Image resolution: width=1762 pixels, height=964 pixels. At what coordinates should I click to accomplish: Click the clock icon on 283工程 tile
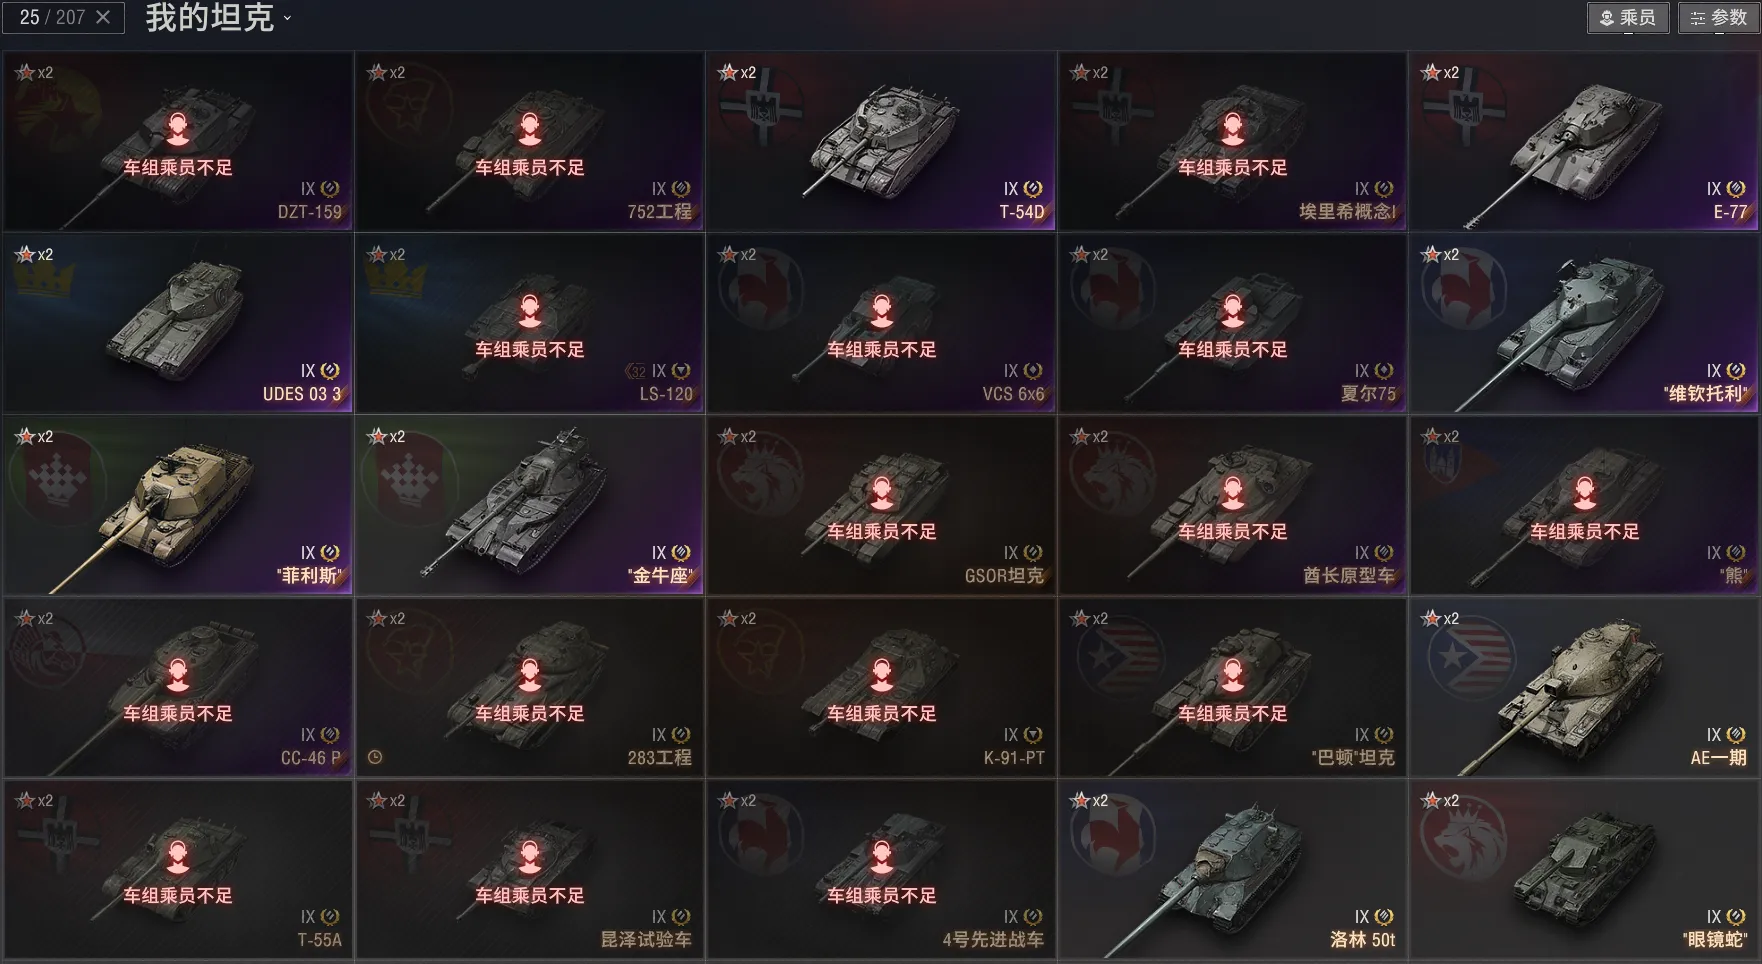pos(375,757)
